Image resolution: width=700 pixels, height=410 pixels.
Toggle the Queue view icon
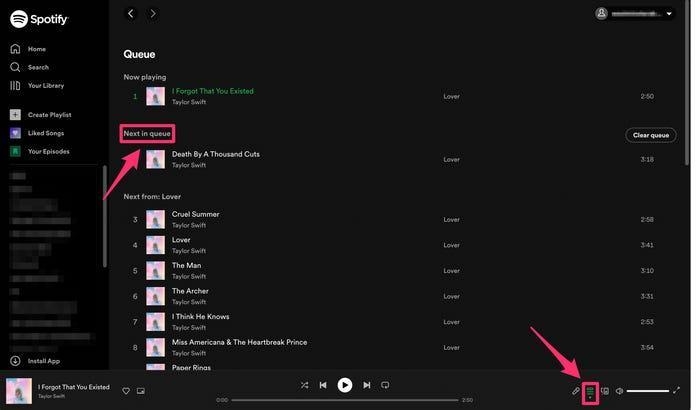pos(590,392)
